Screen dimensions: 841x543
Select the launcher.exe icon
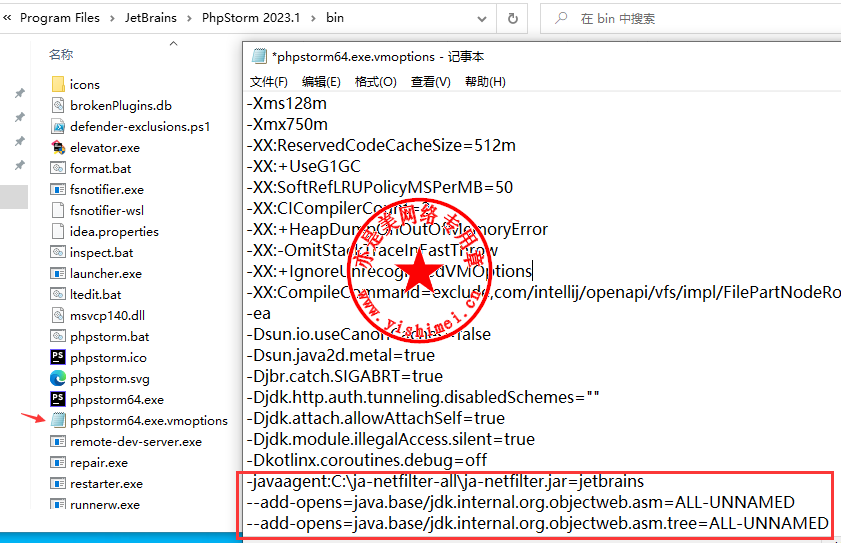[58, 273]
